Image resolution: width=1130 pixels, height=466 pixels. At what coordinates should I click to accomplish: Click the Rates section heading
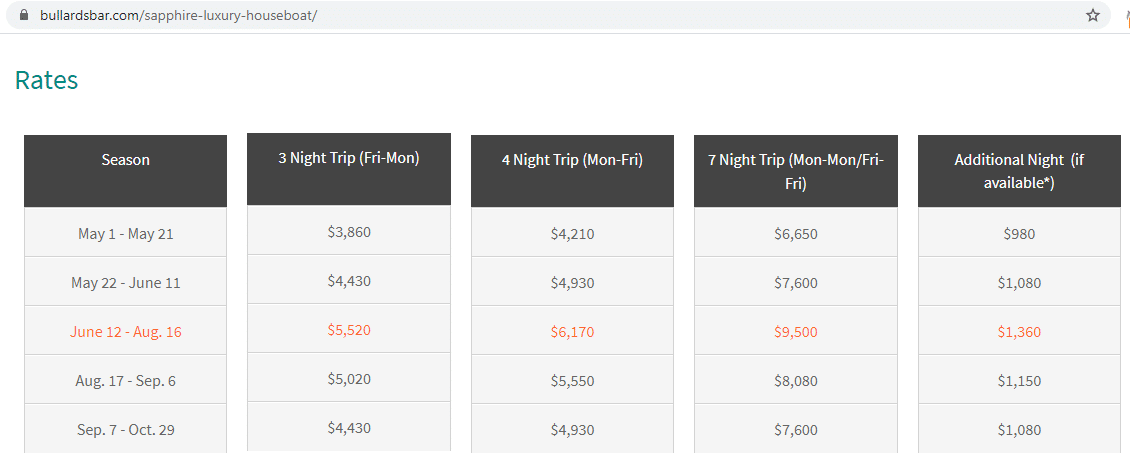[x=46, y=80]
